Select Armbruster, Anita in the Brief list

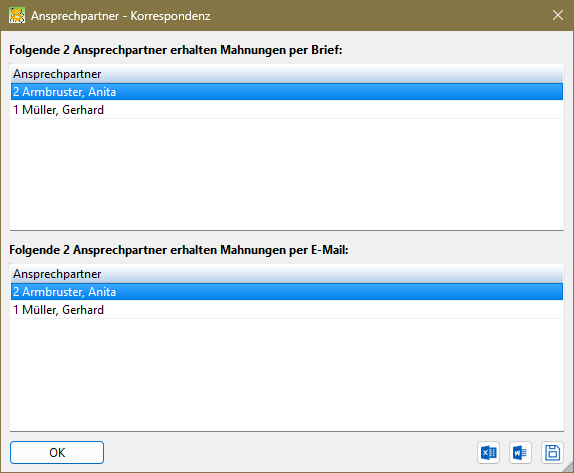(x=287, y=92)
